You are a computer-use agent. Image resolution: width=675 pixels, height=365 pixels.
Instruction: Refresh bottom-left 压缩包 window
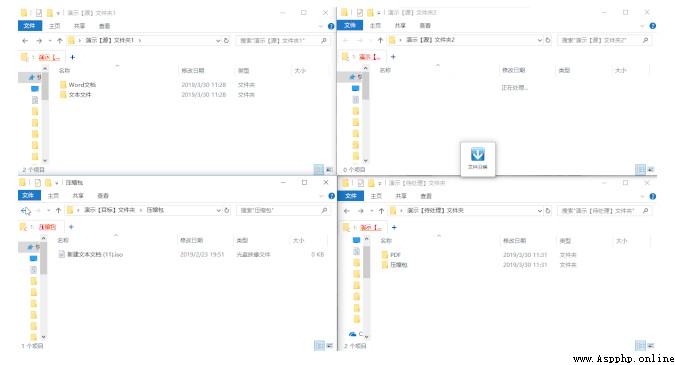click(x=226, y=210)
